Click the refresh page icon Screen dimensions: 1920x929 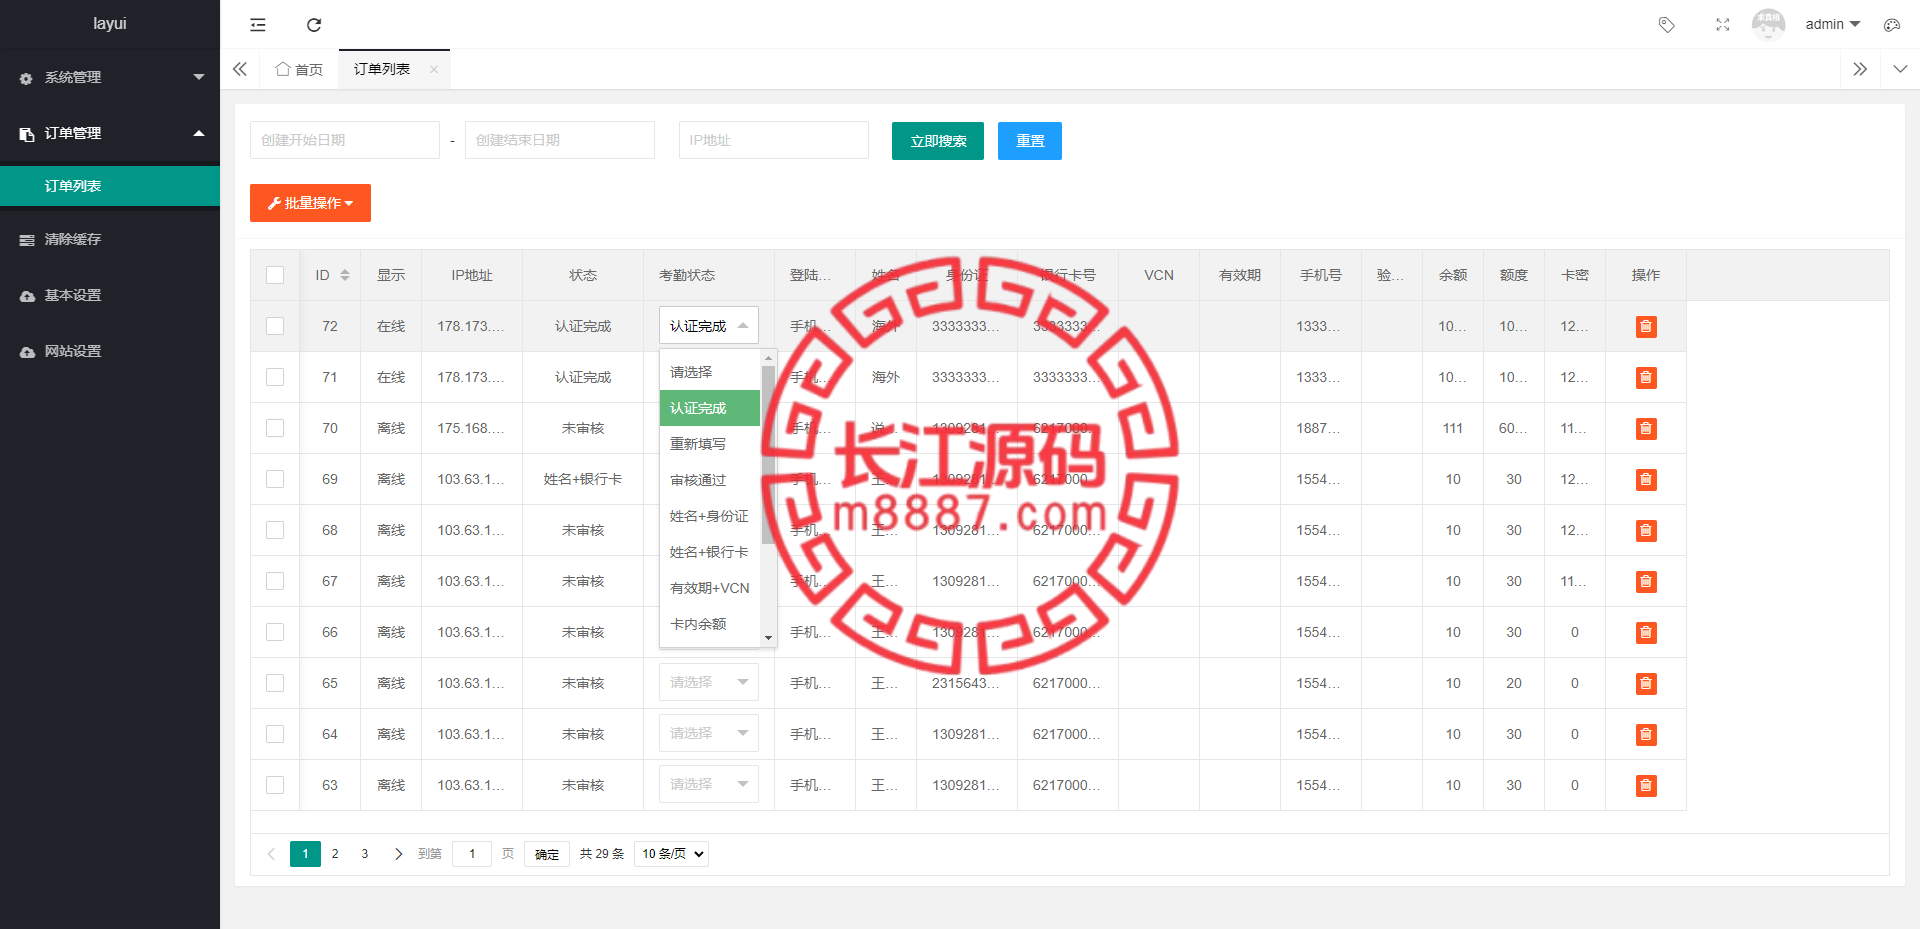pyautogui.click(x=314, y=25)
